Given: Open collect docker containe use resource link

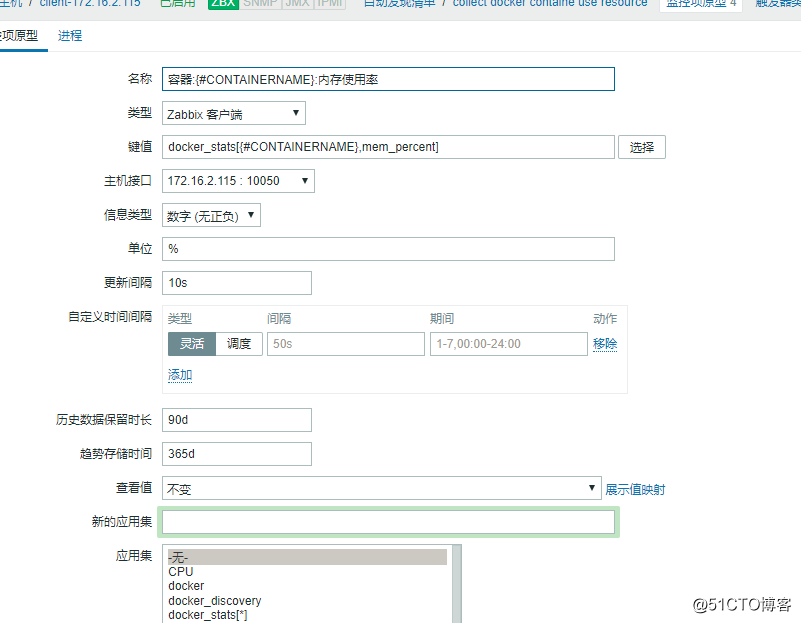Looking at the screenshot, I should pyautogui.click(x=550, y=4).
